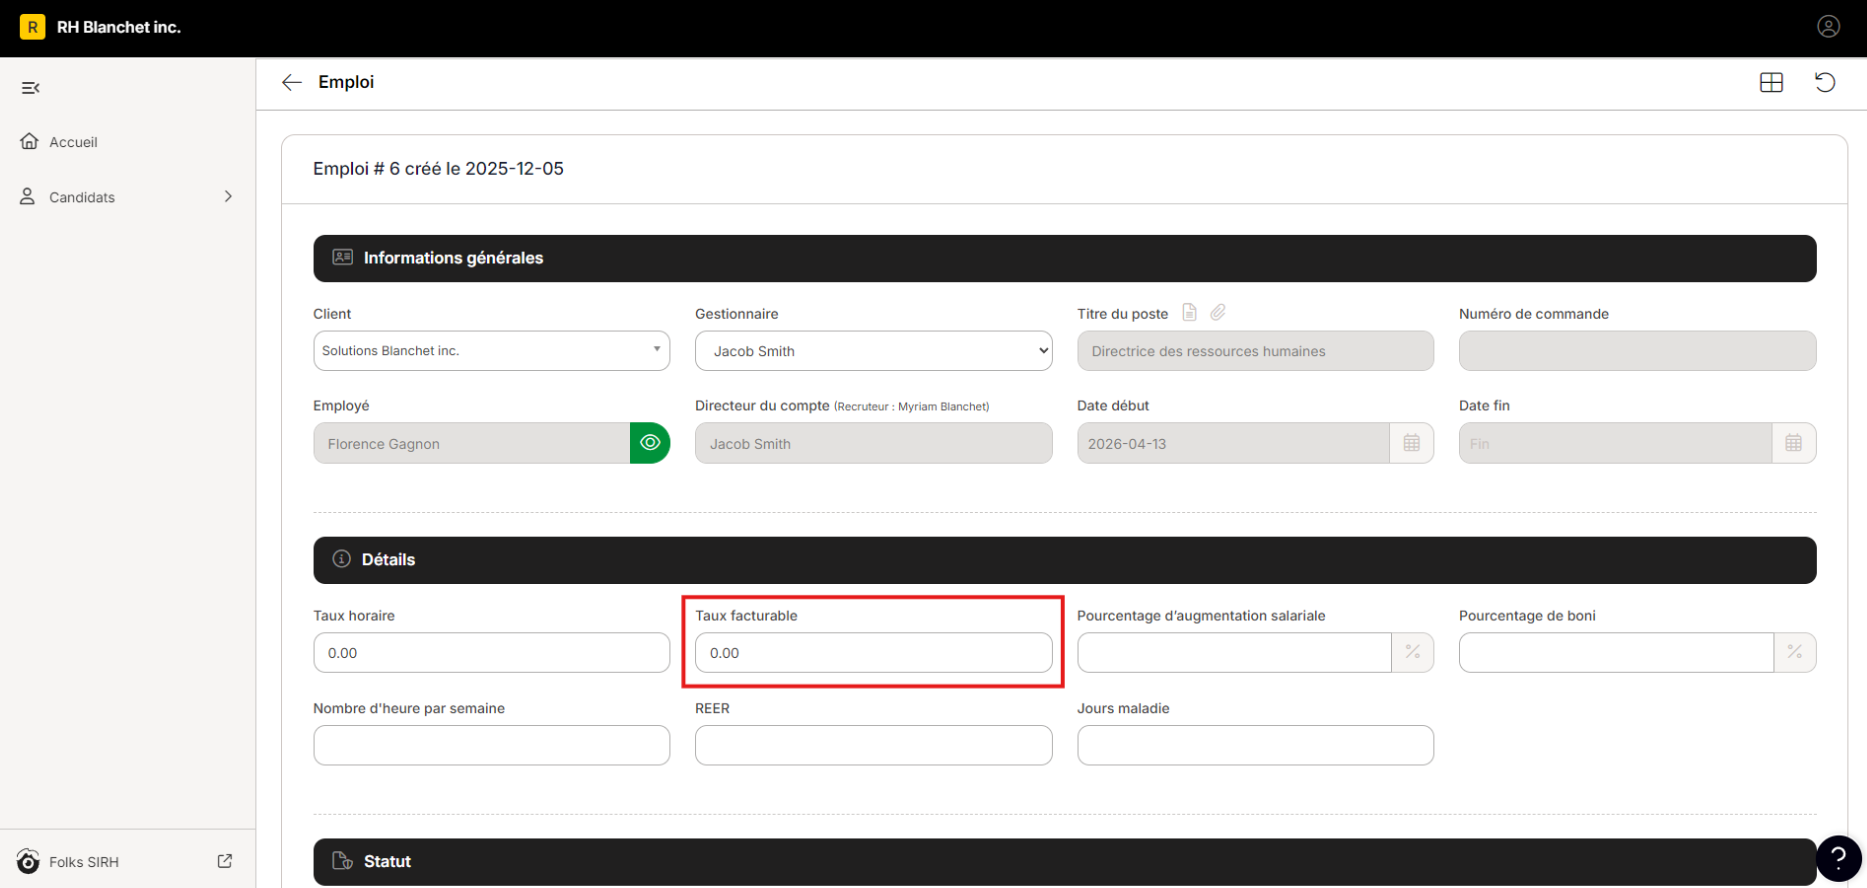
Task: Open the Candidats person icon
Action: (x=28, y=196)
